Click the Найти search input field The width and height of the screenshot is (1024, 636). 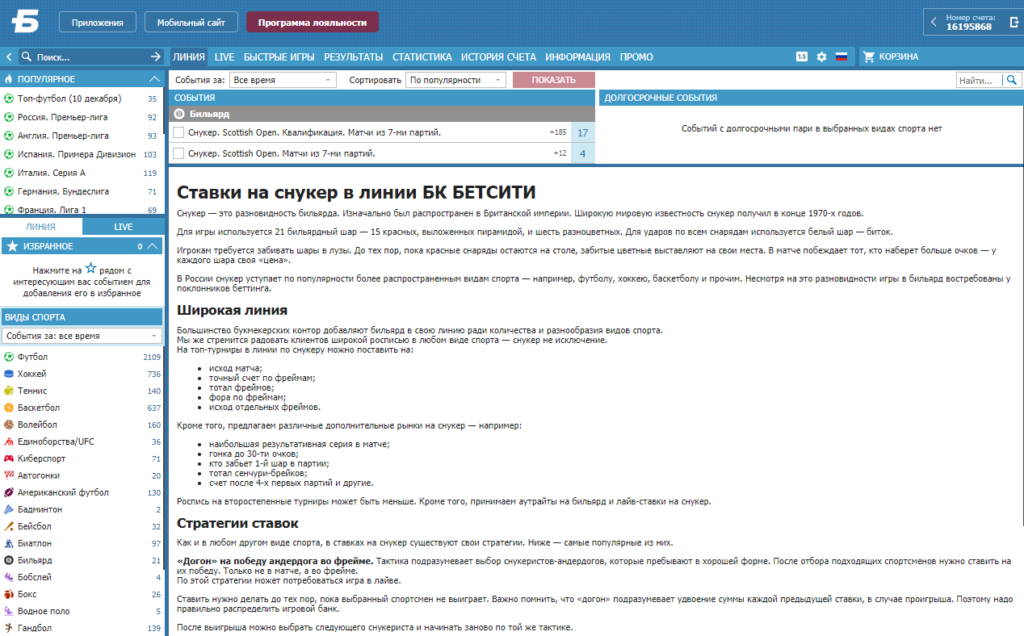(x=978, y=80)
